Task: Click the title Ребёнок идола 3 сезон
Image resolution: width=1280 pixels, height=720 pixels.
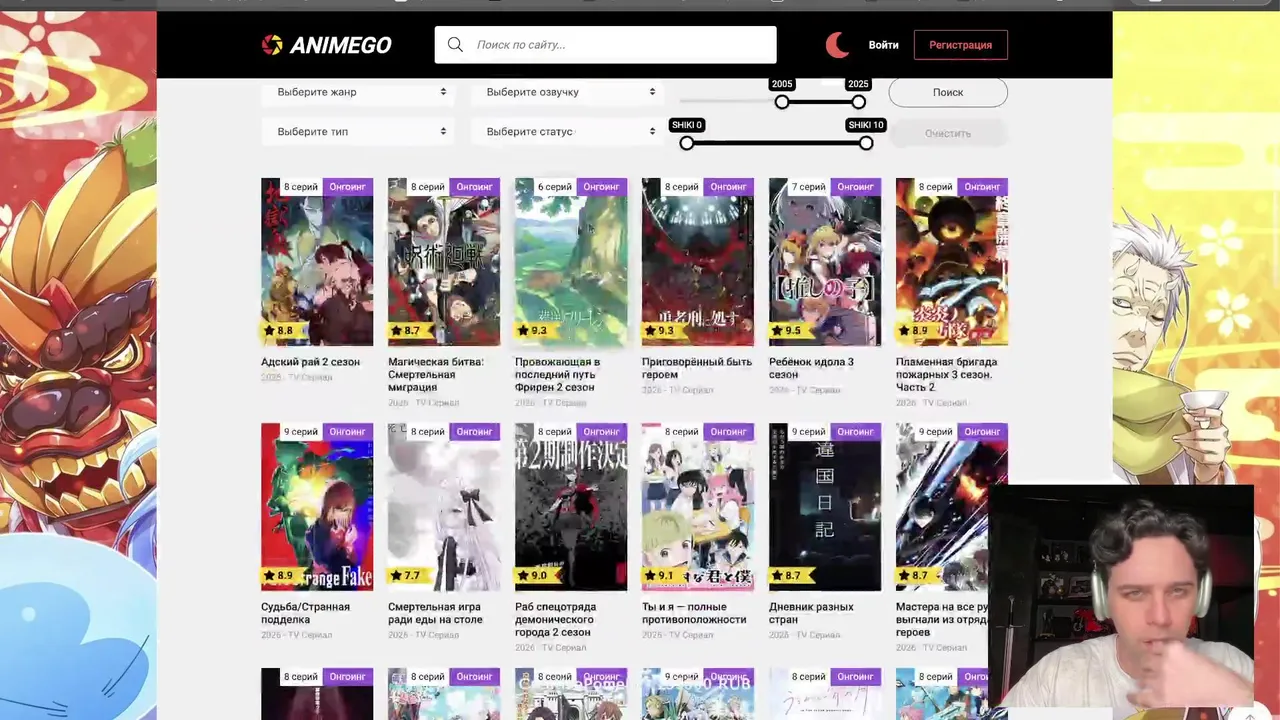Action: coord(811,368)
